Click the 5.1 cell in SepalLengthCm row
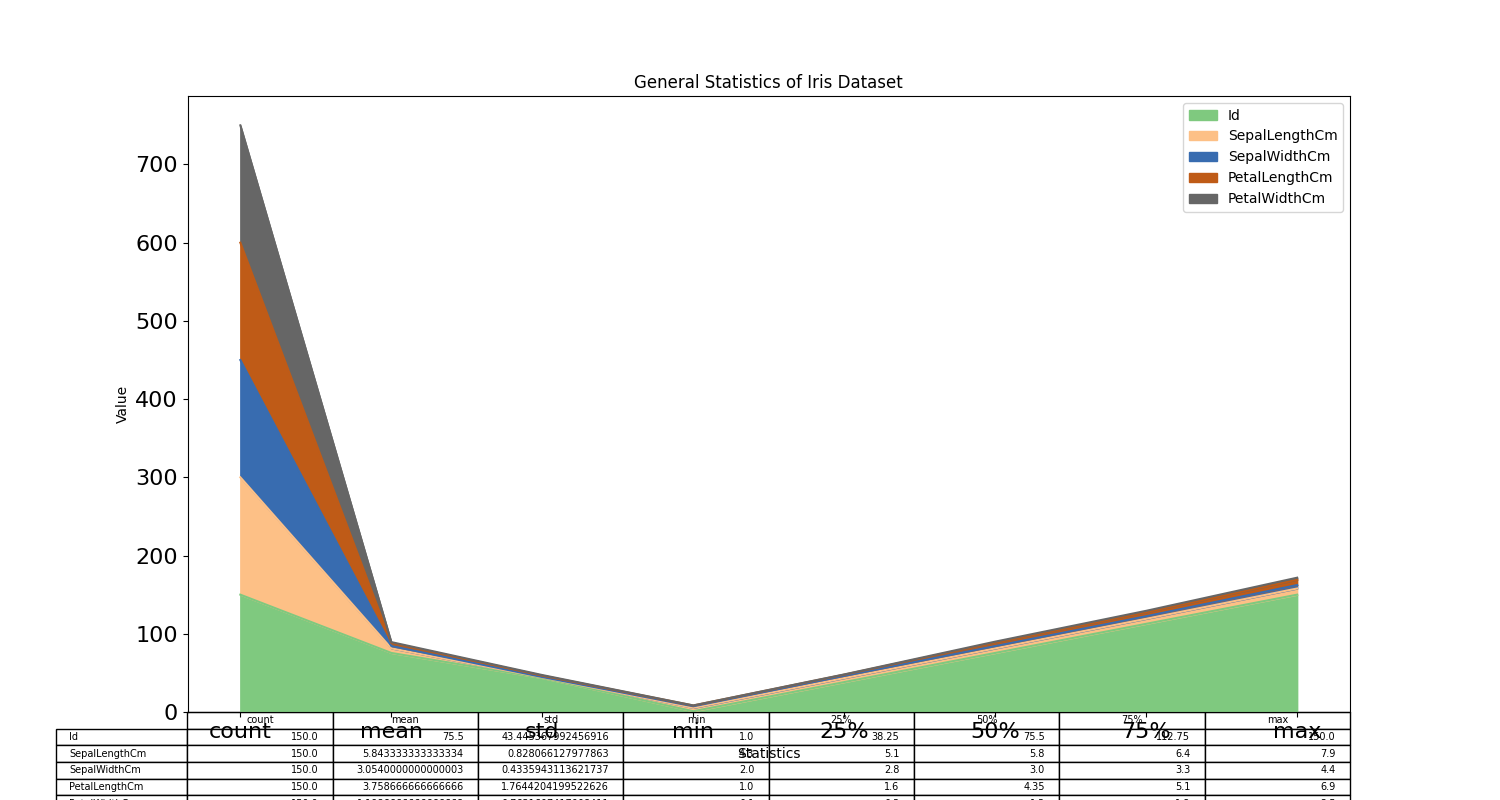1500x800 pixels. 841,754
